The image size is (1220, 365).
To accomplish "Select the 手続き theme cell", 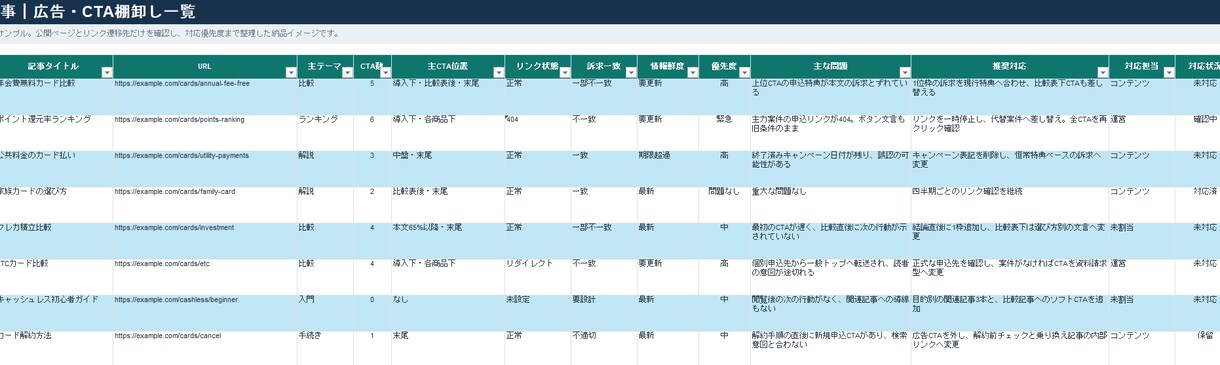I will (x=325, y=348).
